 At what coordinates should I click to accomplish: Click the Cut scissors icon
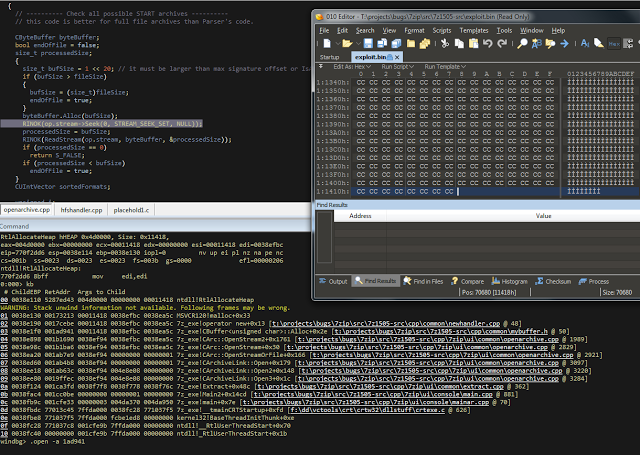point(444,43)
